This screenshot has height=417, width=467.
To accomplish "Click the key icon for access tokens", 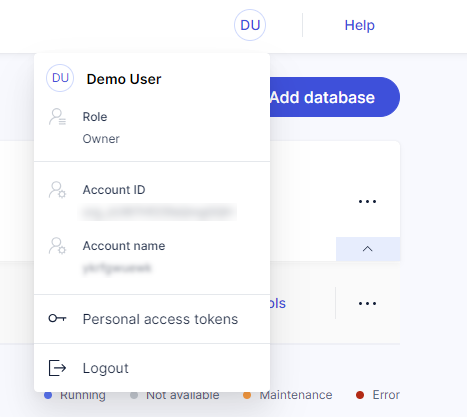I will (x=57, y=318).
